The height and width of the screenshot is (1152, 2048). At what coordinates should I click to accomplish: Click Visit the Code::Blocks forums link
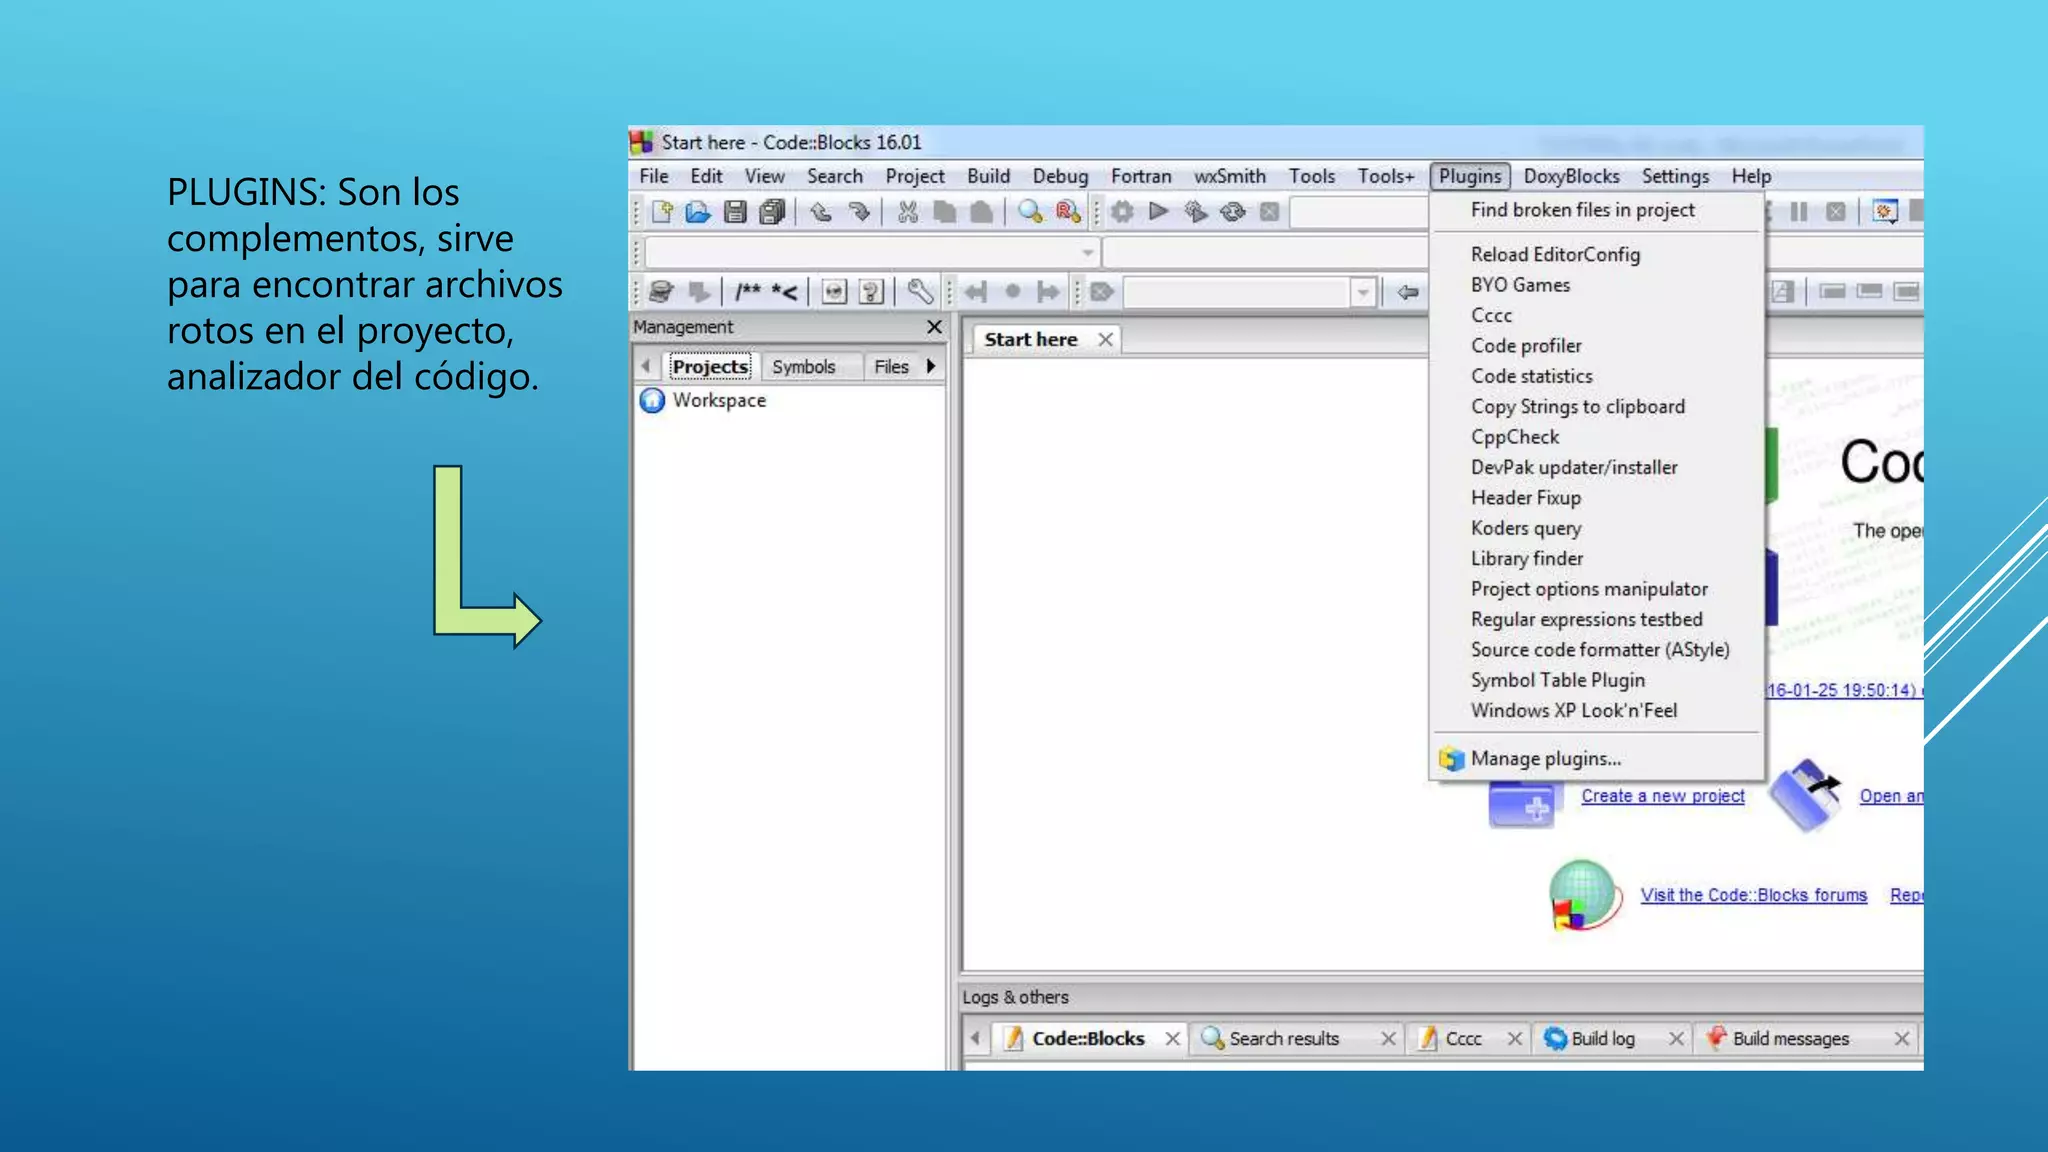tap(1753, 895)
